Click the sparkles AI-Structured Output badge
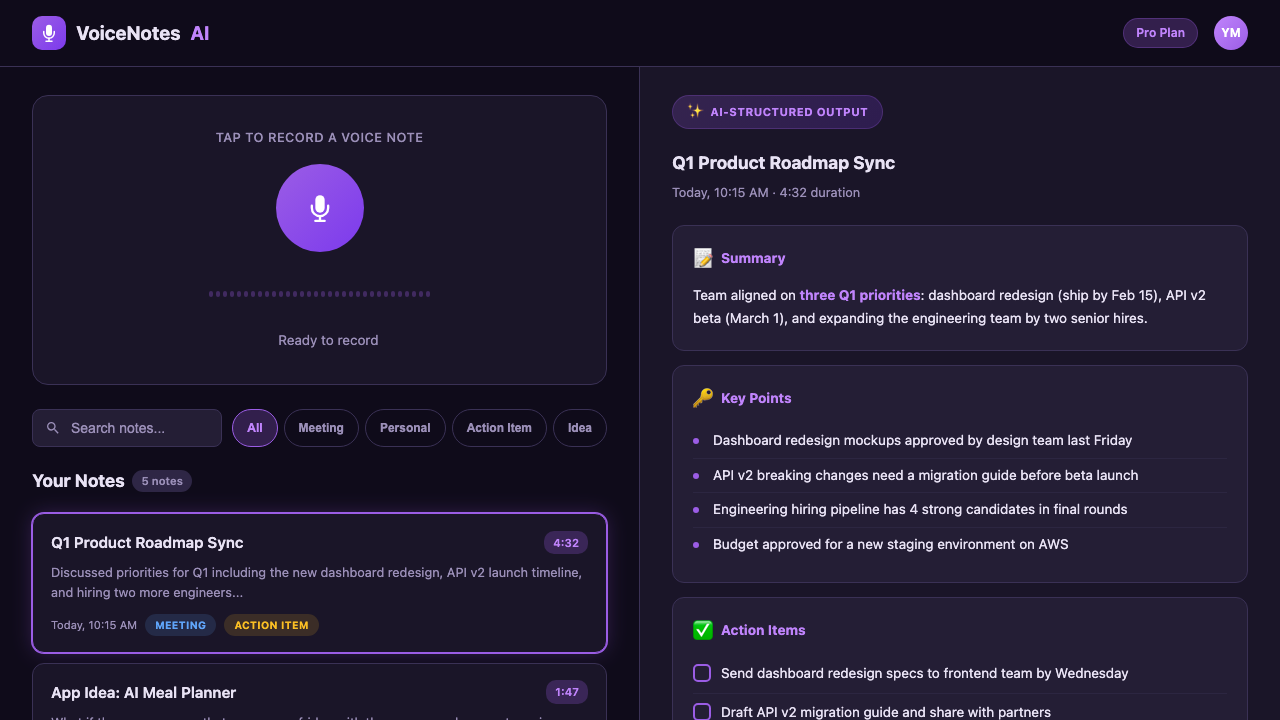This screenshot has width=1280, height=720. click(x=777, y=112)
